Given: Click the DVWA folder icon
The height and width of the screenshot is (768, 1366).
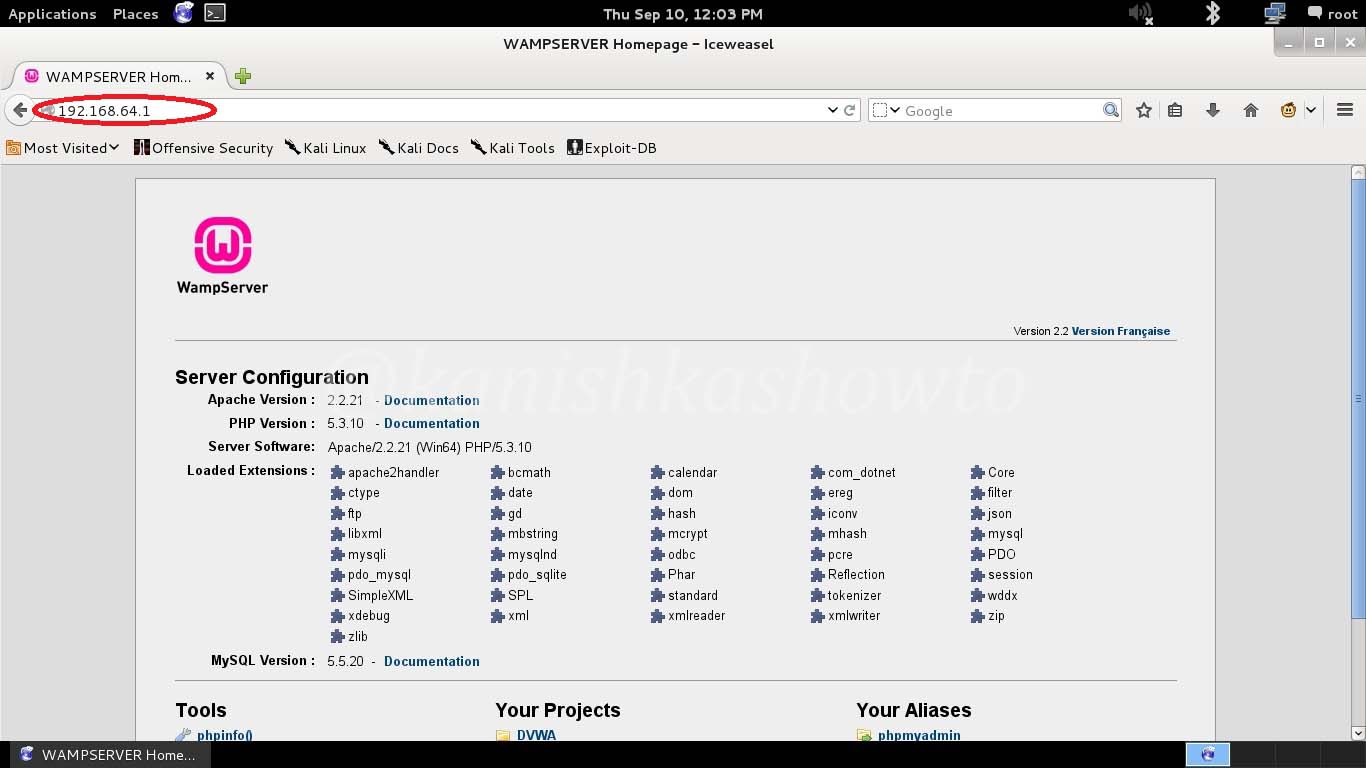Looking at the screenshot, I should 504,735.
